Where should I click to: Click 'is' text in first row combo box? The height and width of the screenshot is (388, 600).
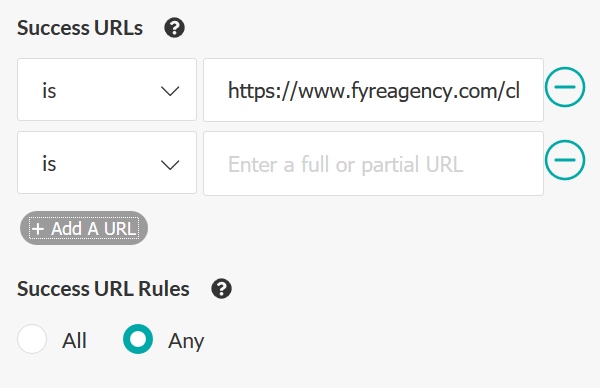tap(49, 91)
